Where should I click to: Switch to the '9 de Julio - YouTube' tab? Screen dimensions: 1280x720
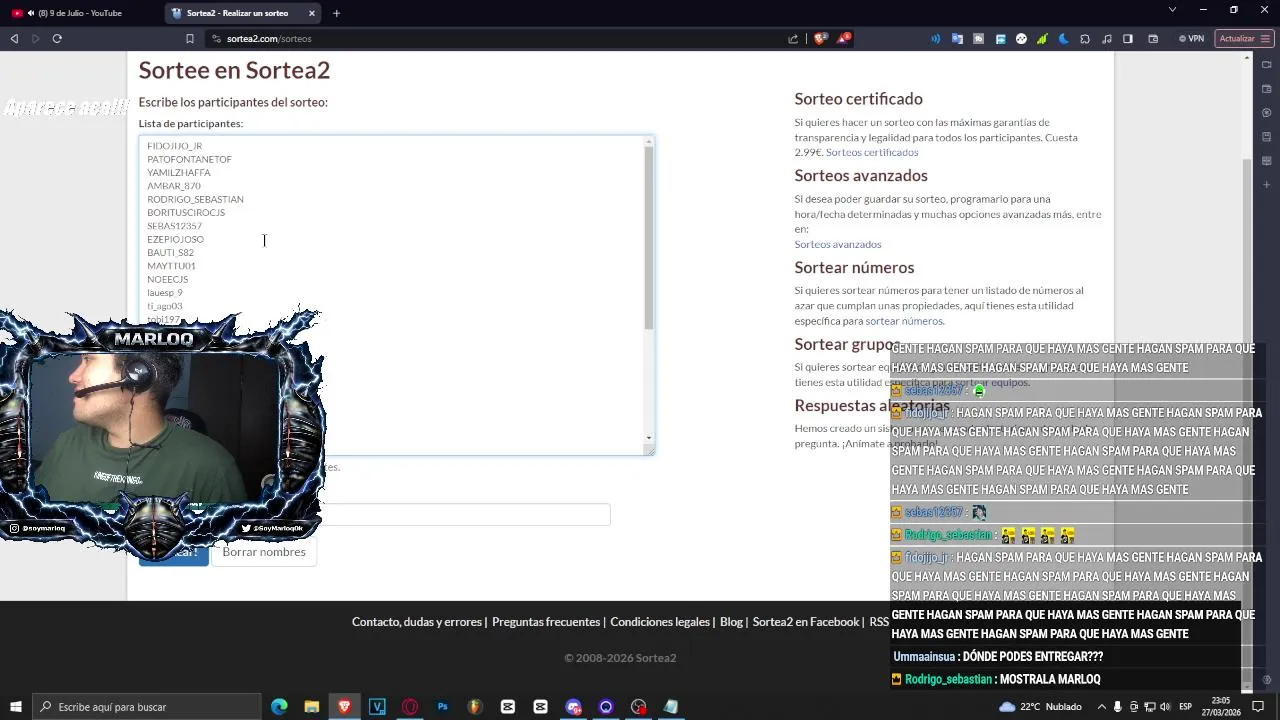tap(80, 13)
